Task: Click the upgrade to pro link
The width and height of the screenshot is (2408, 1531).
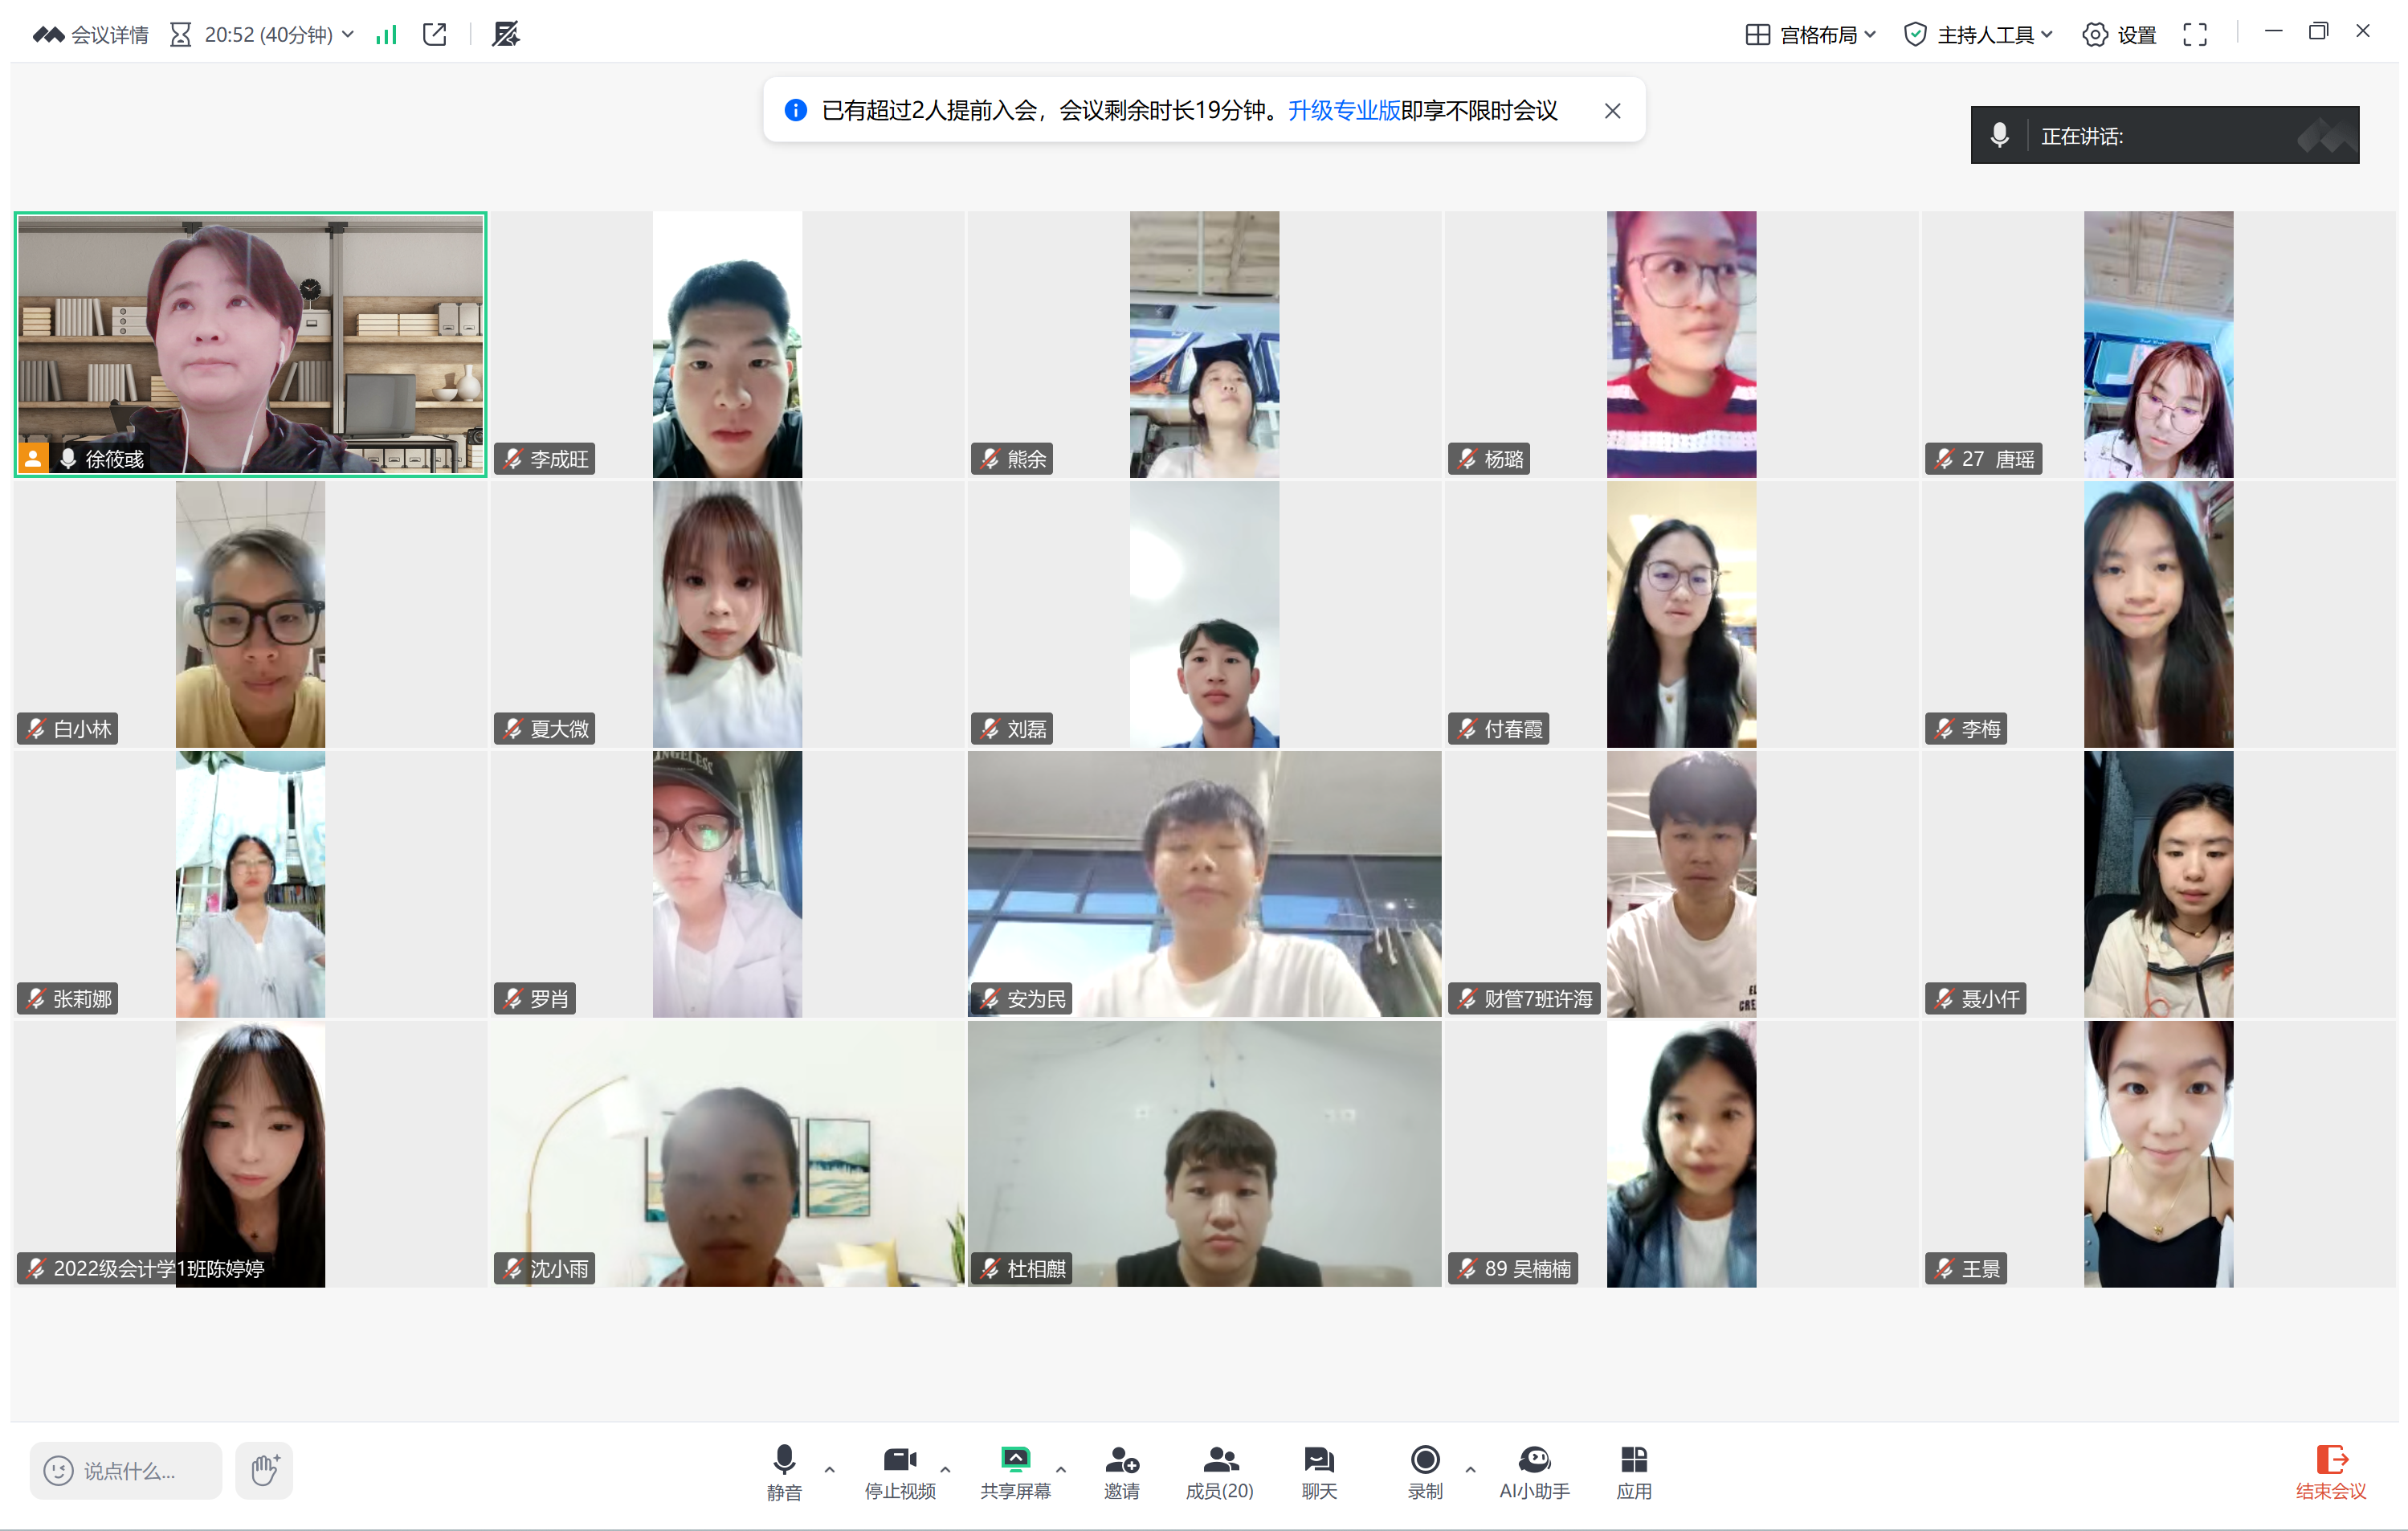Action: click(1343, 110)
